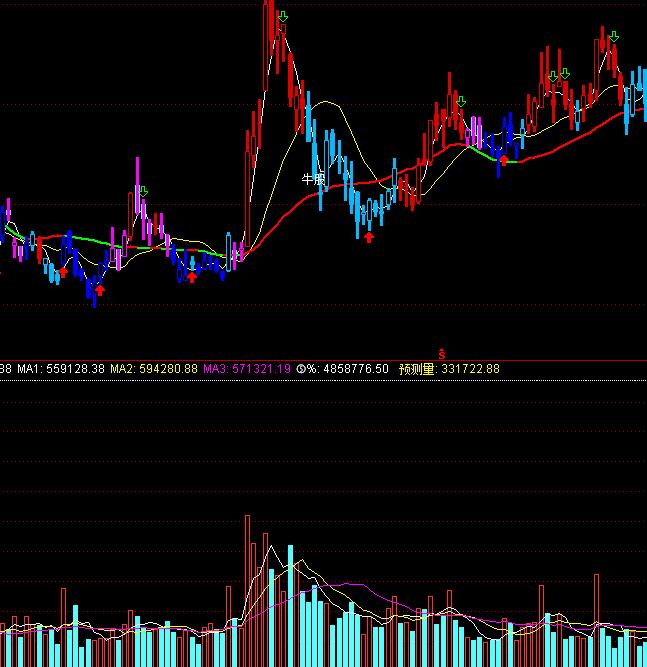Screen dimensions: 647x667
Task: Click the leftmost red buy arrow
Action: click(63, 271)
